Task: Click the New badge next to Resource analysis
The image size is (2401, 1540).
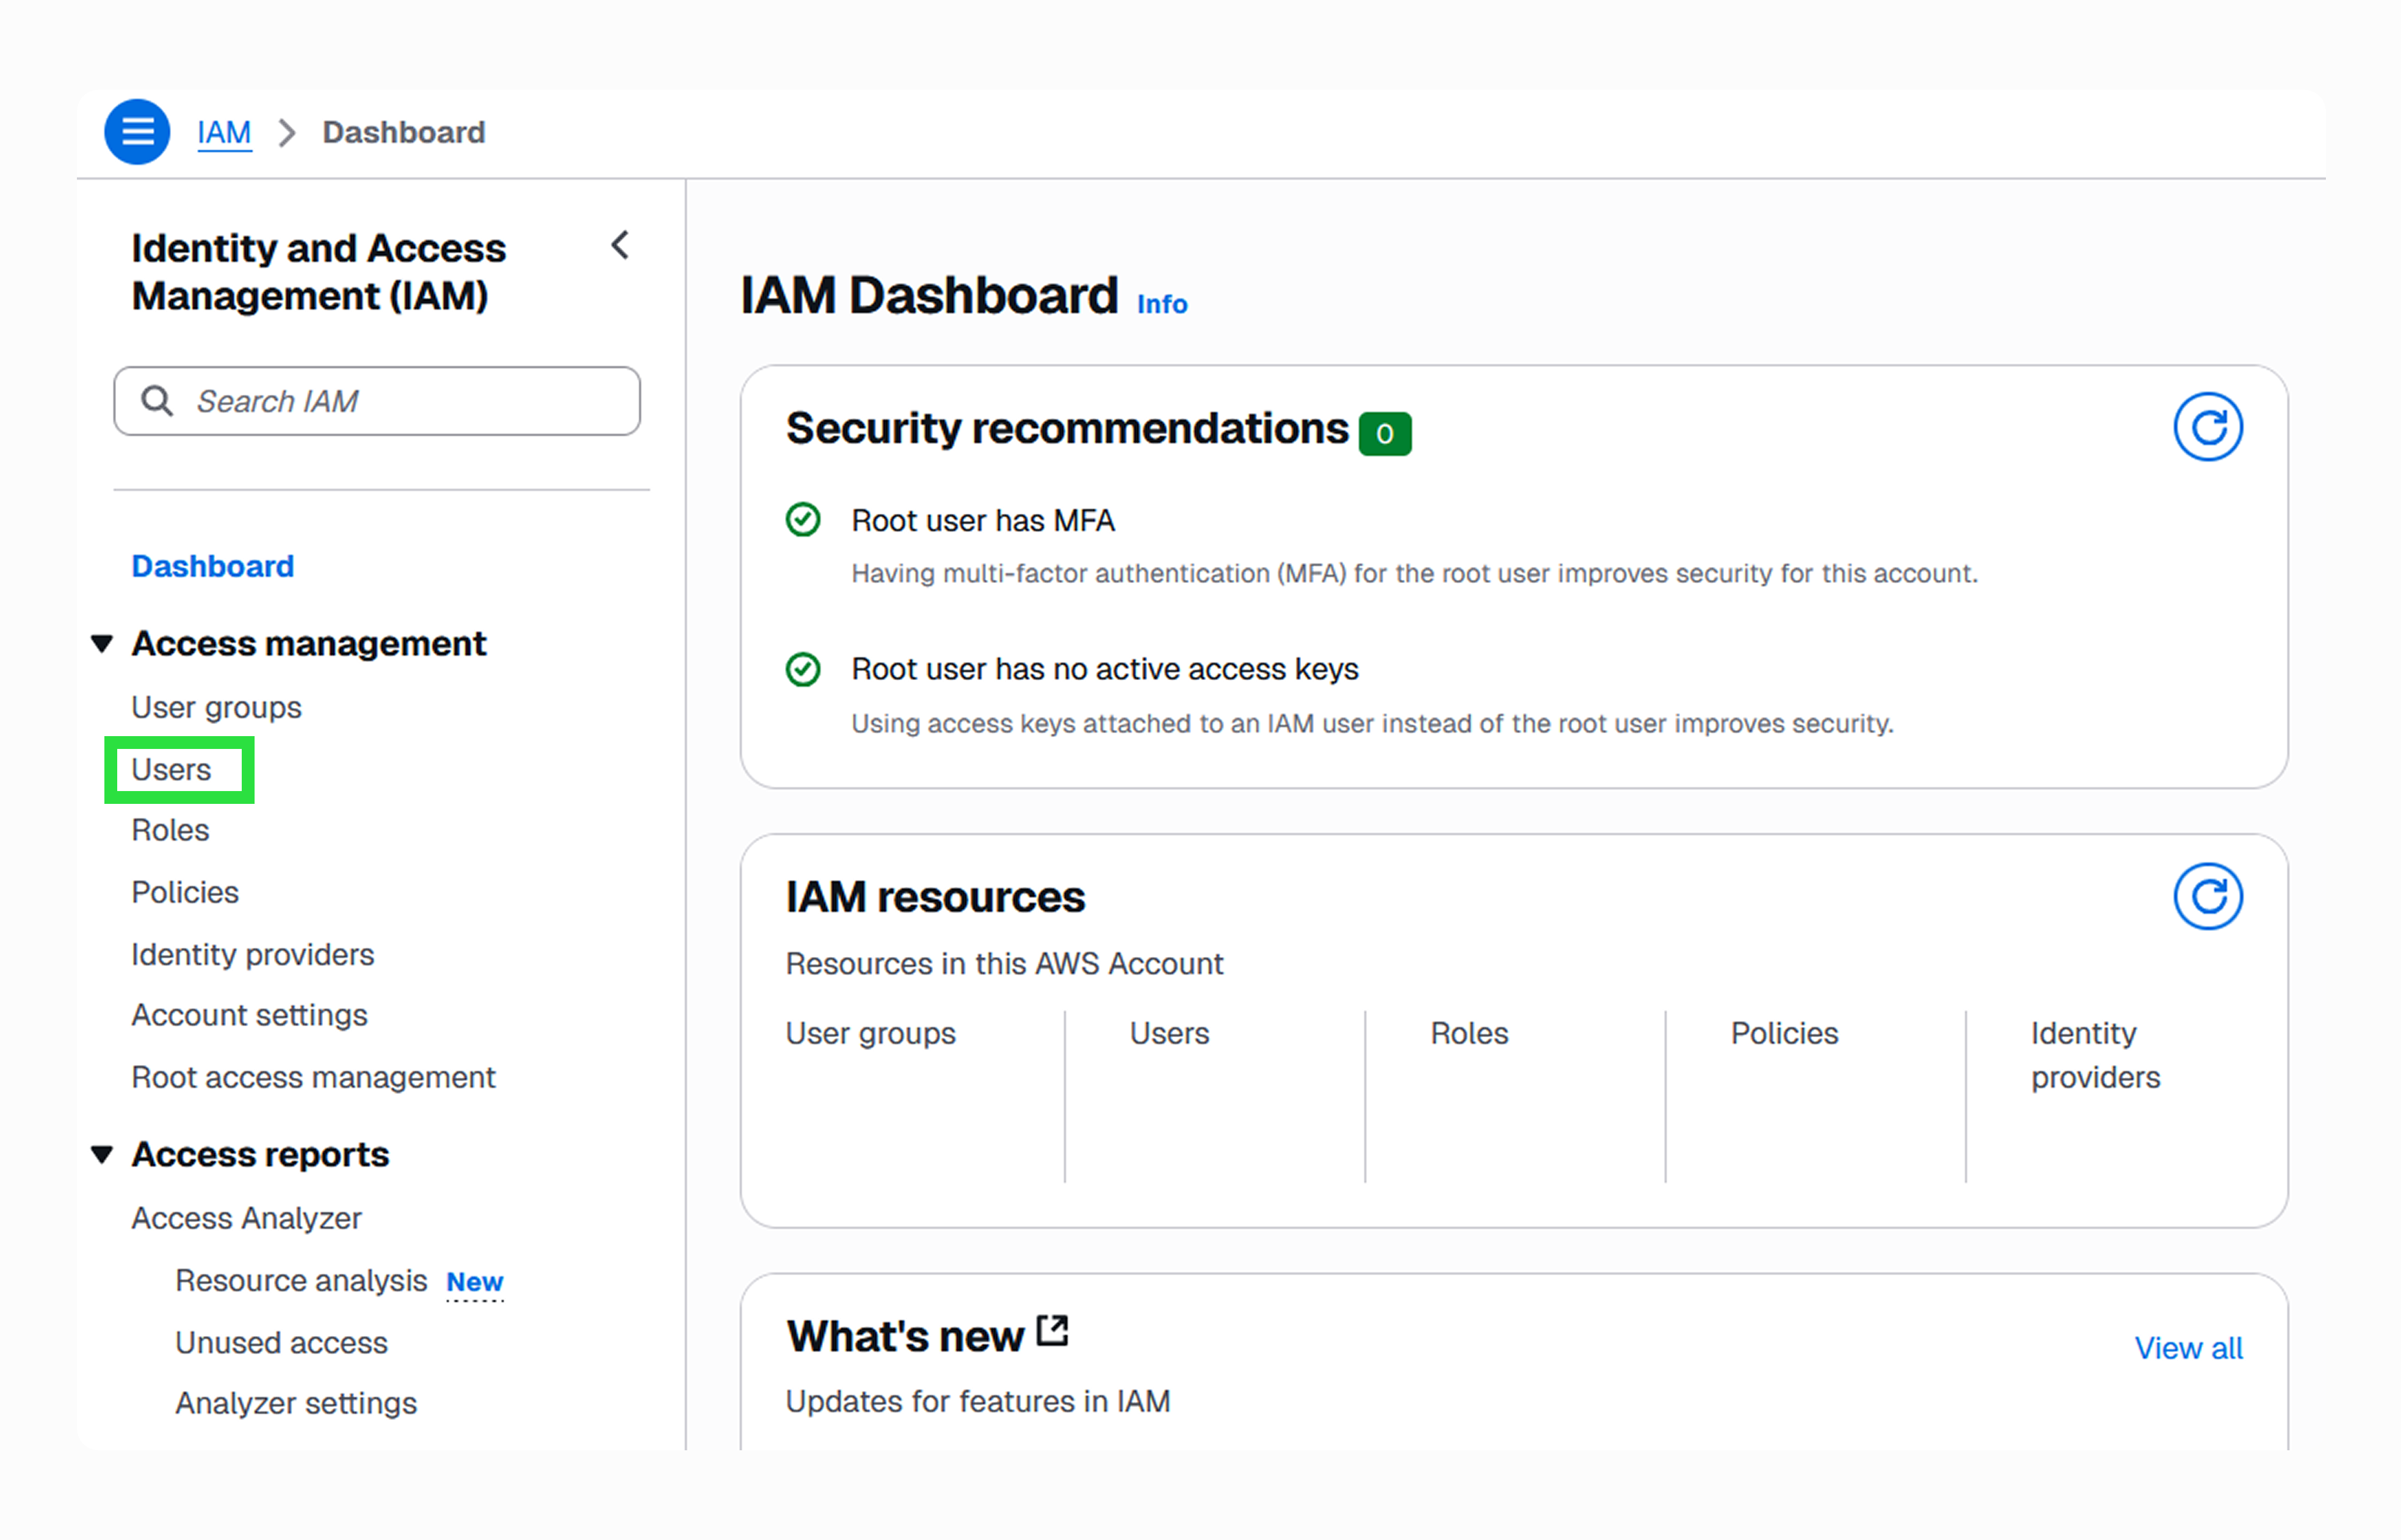Action: (475, 1282)
